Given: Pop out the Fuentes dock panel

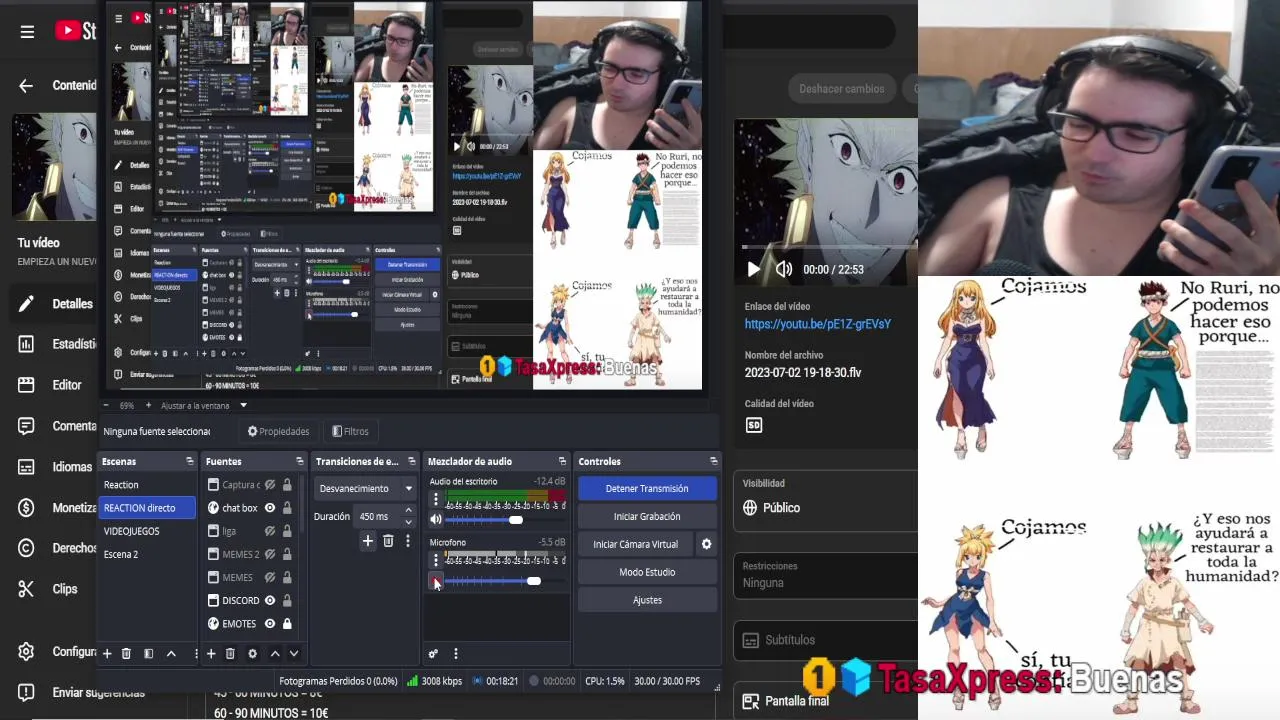Looking at the screenshot, I should tap(299, 461).
